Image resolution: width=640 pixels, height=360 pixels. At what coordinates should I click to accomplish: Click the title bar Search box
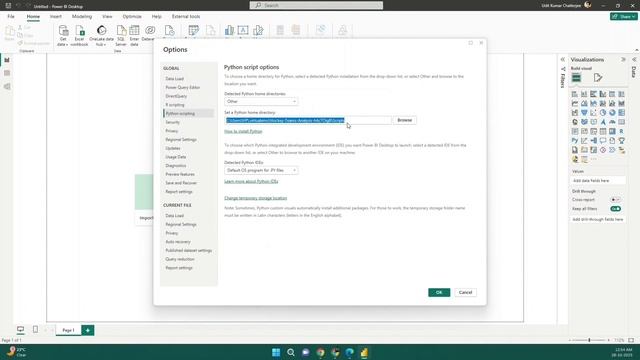(x=316, y=5)
